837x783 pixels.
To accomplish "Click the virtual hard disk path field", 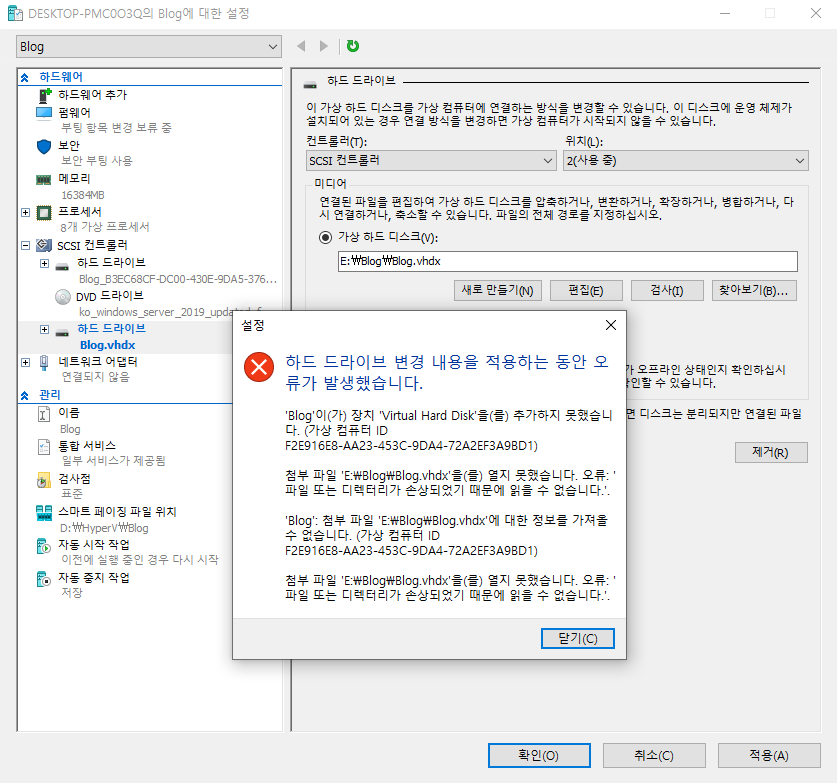I will click(x=567, y=262).
